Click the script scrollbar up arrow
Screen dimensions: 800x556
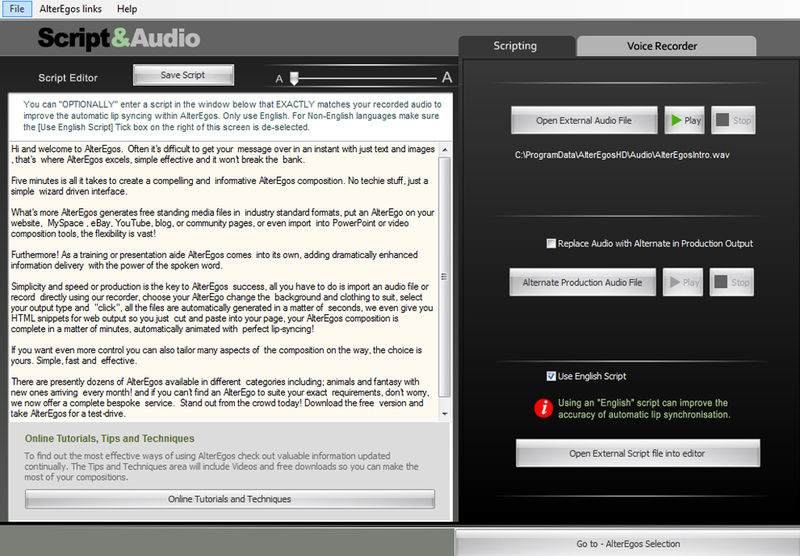[x=445, y=150]
